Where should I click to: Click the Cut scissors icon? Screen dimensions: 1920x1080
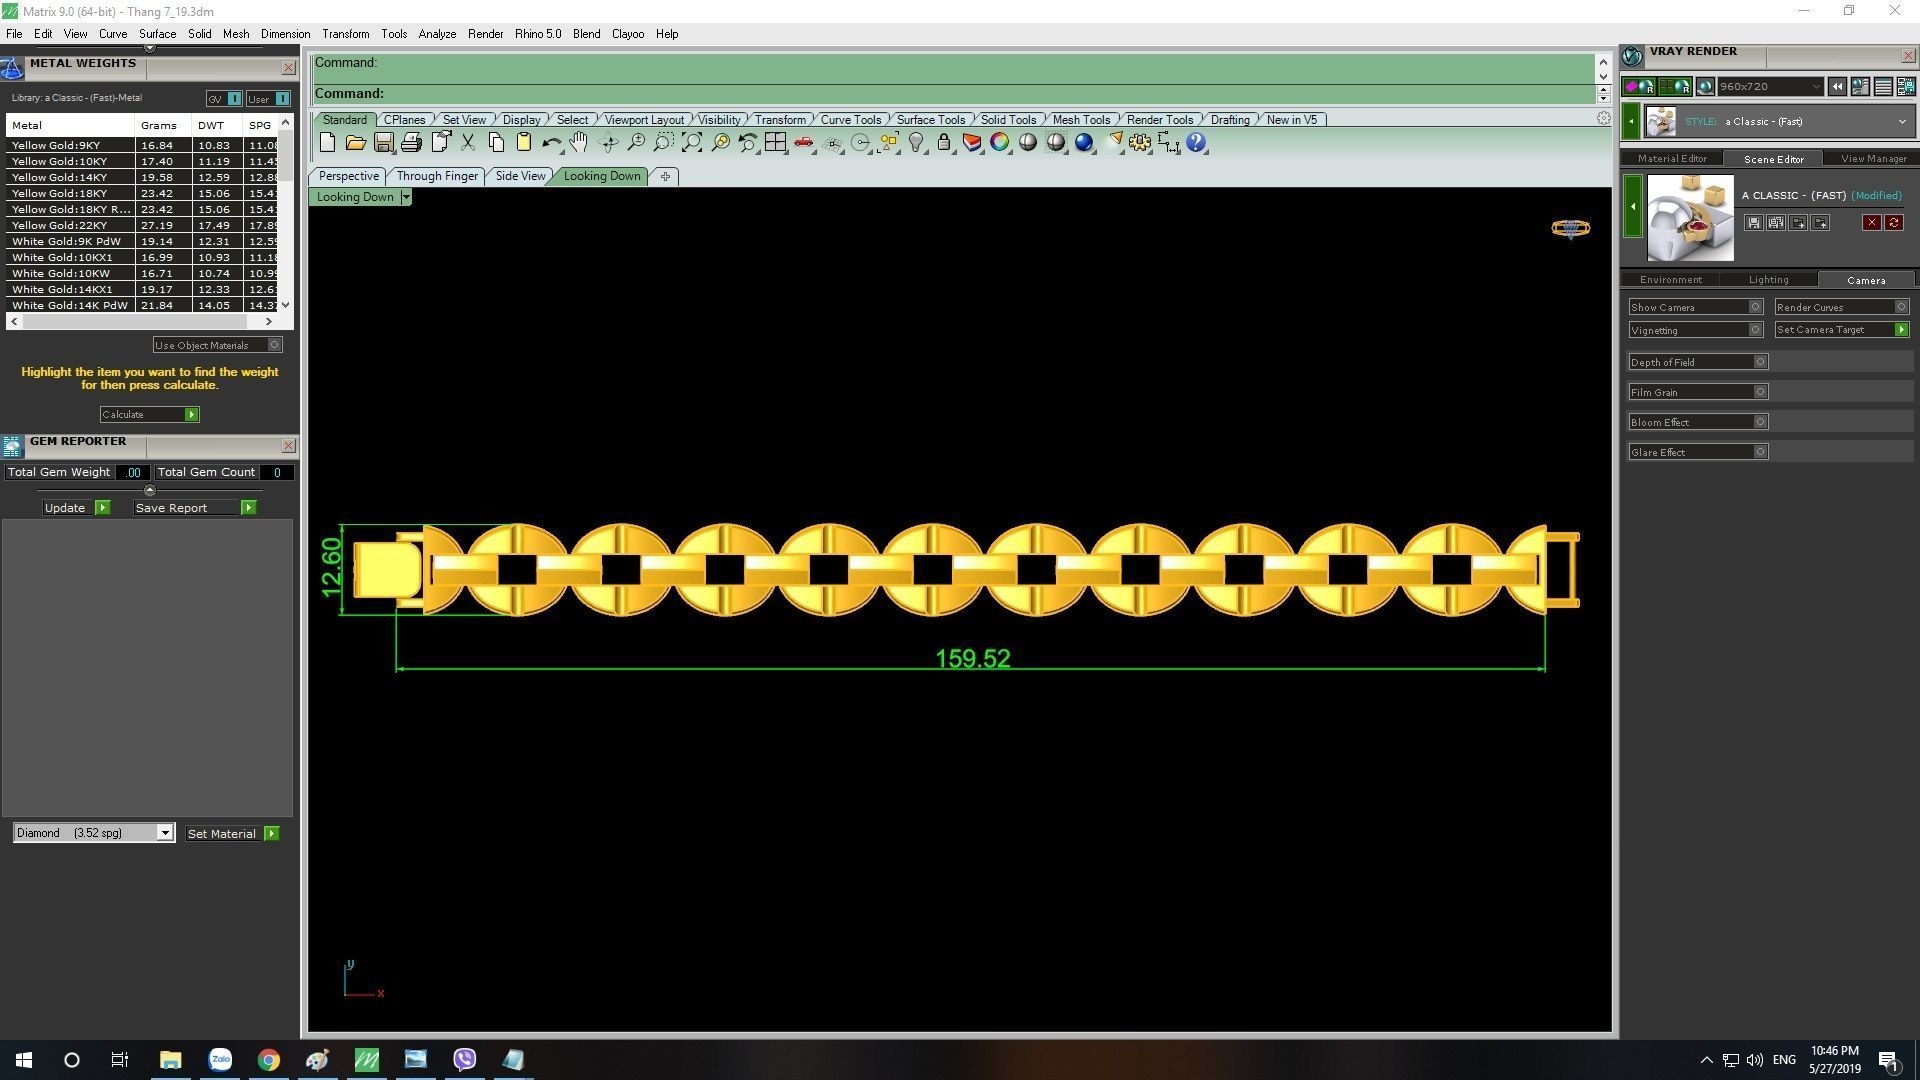[468, 143]
